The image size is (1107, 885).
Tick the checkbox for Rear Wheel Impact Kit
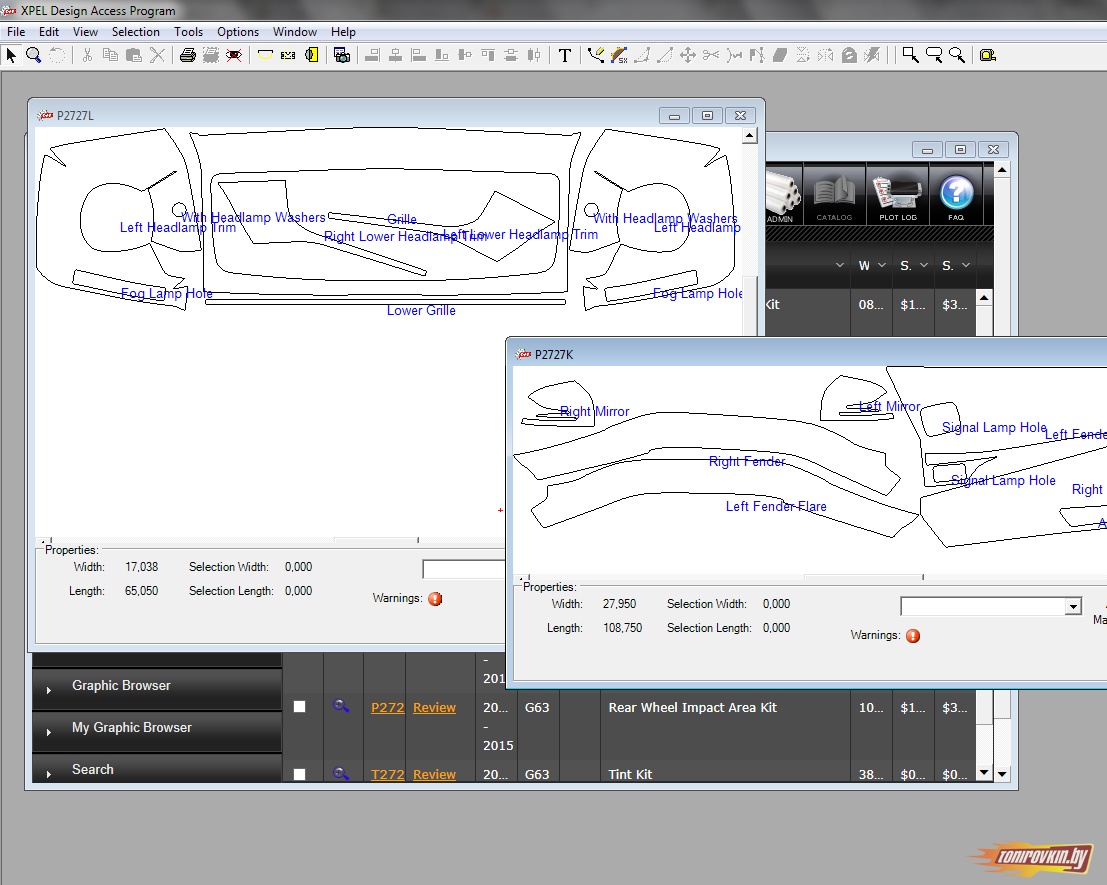299,706
